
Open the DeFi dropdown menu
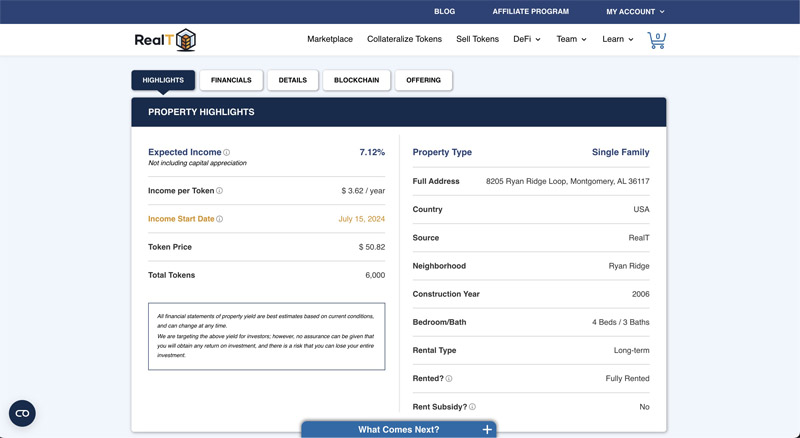pos(527,39)
